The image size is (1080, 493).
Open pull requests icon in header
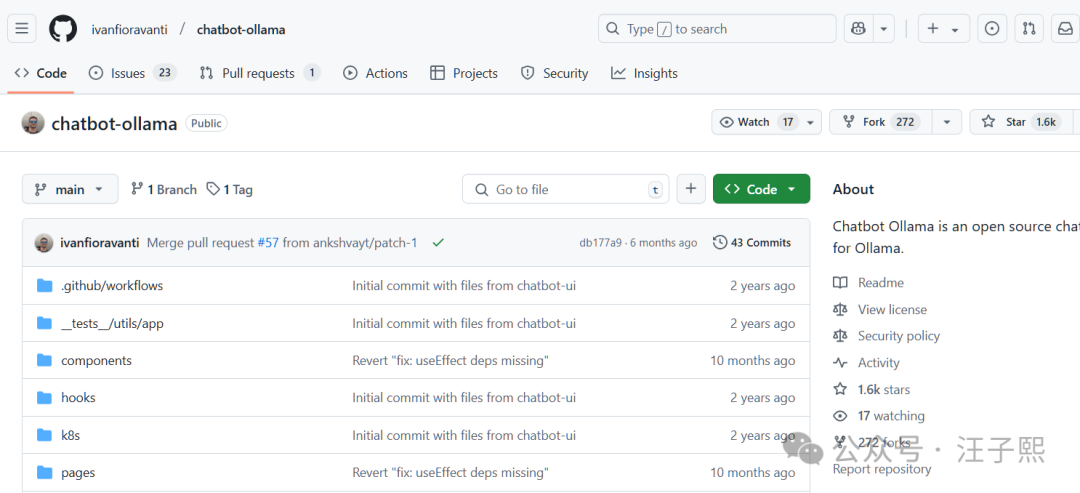(1029, 29)
